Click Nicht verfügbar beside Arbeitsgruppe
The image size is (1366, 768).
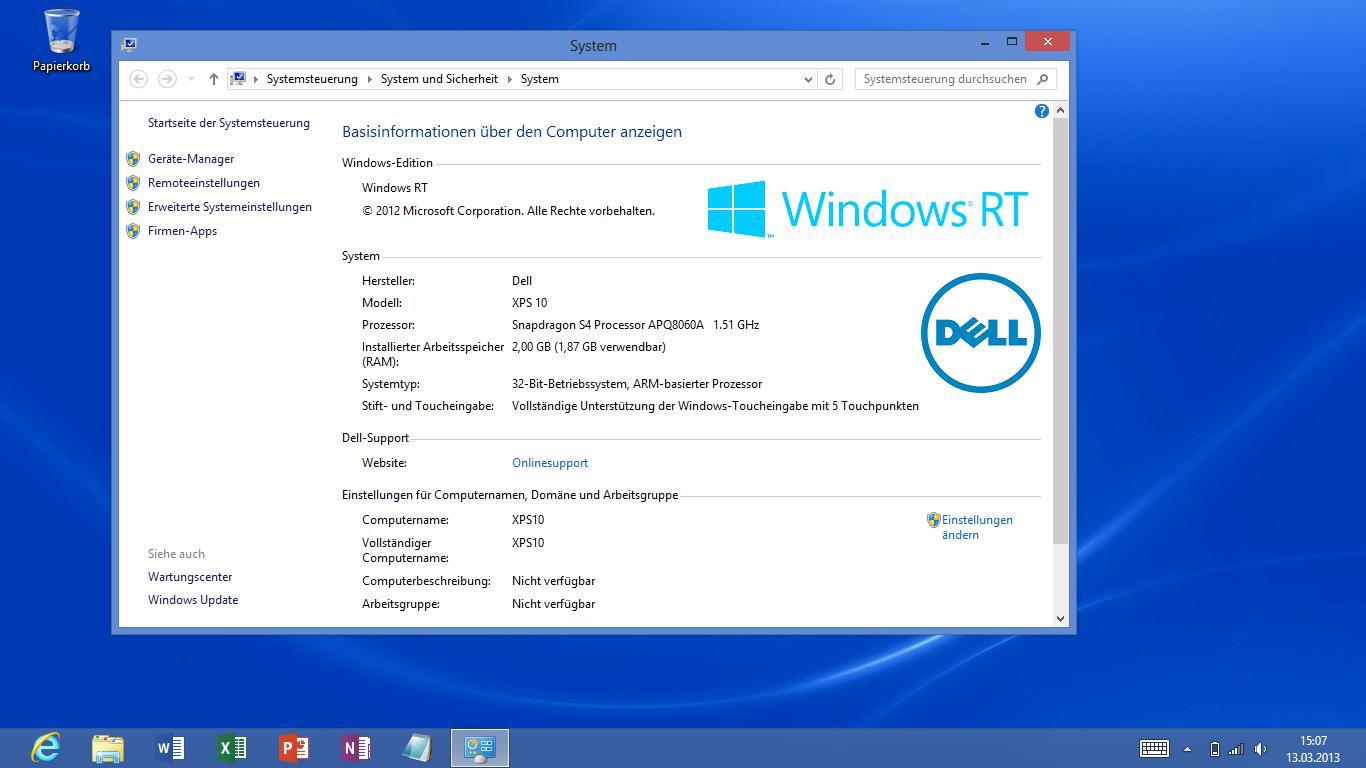click(x=553, y=604)
